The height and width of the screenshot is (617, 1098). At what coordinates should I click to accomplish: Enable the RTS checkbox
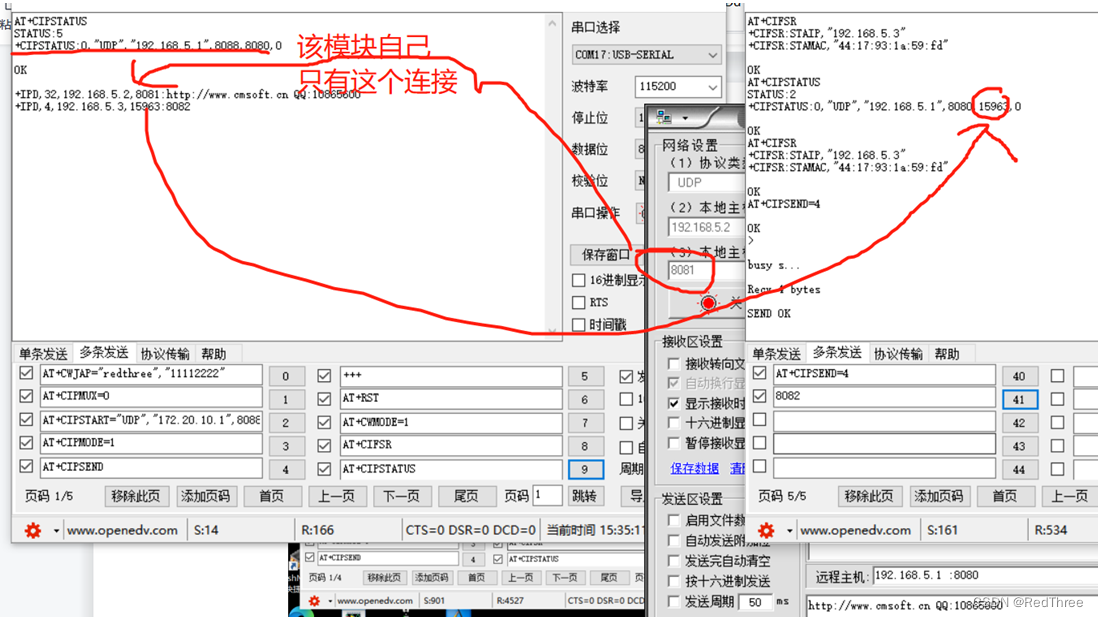[578, 303]
